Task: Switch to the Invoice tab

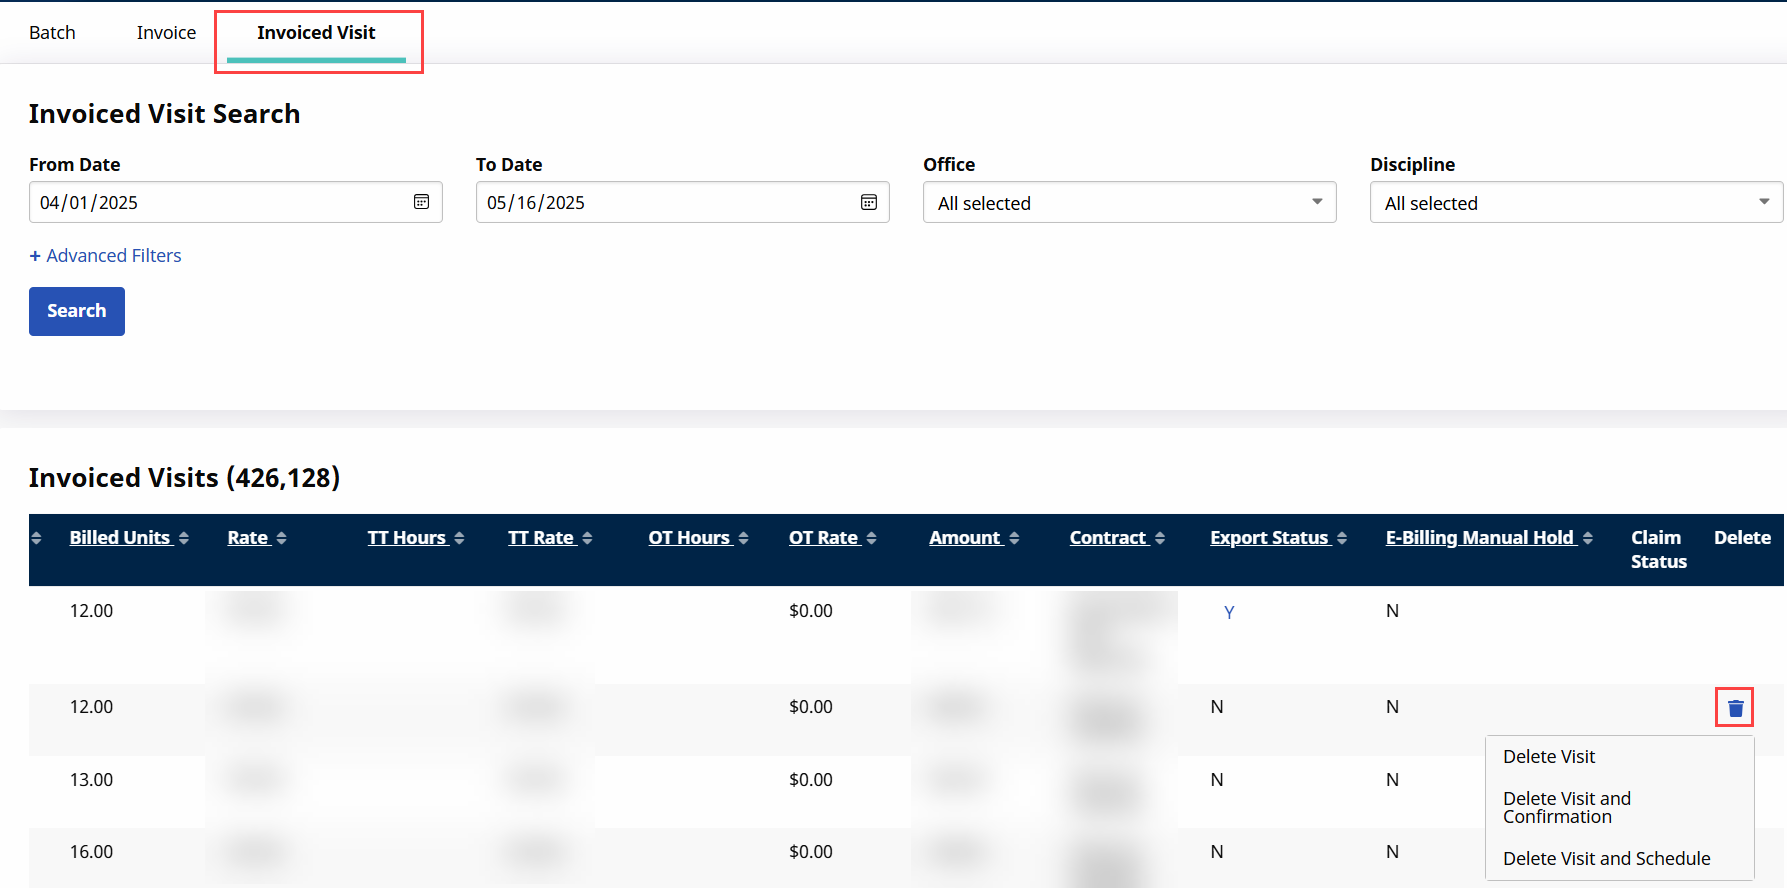Action: [x=166, y=33]
